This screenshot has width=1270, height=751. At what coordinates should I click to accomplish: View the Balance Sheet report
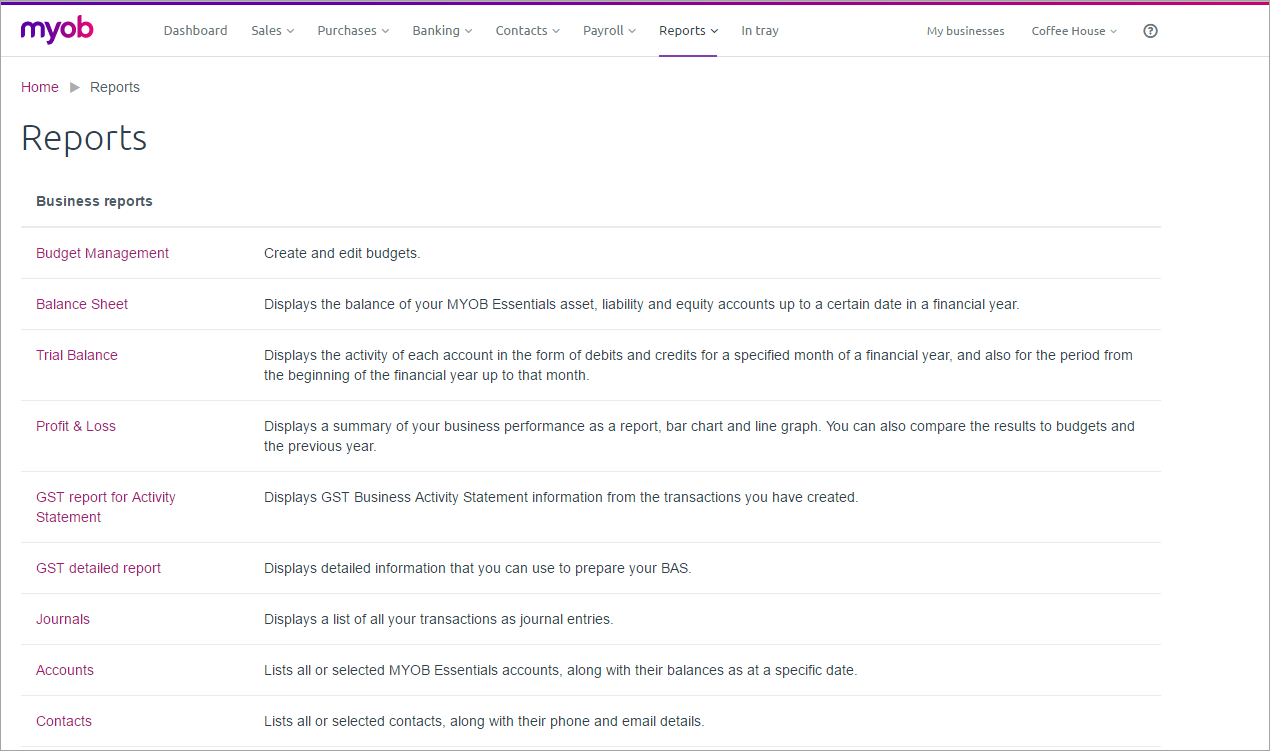point(82,304)
